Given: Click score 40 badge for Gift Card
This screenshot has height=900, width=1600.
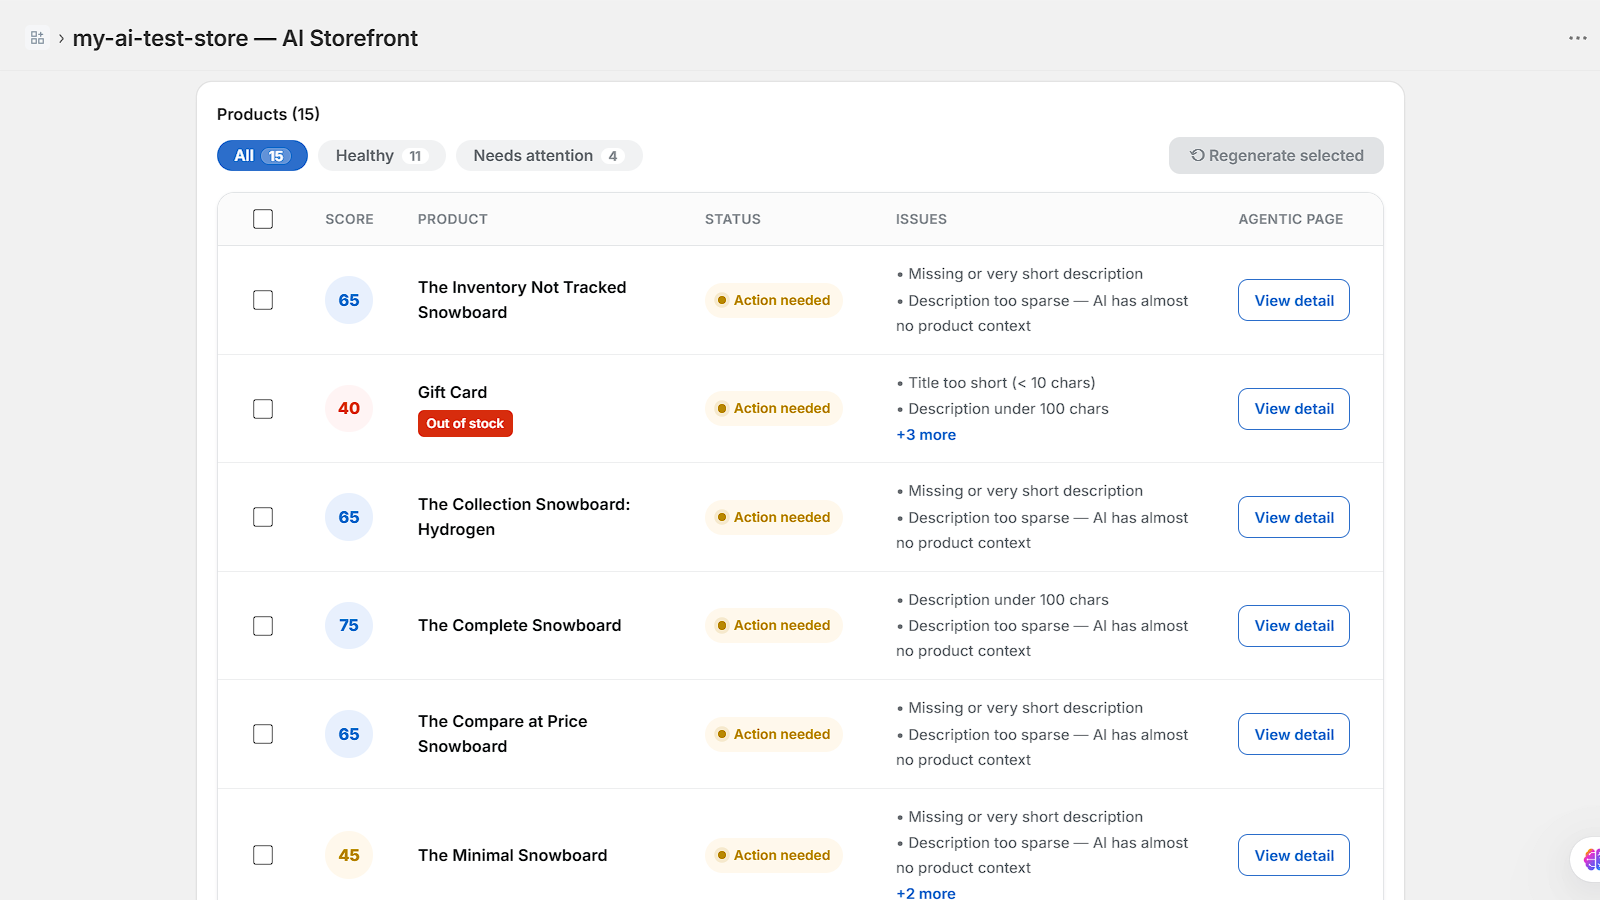Looking at the screenshot, I should [x=349, y=408].
